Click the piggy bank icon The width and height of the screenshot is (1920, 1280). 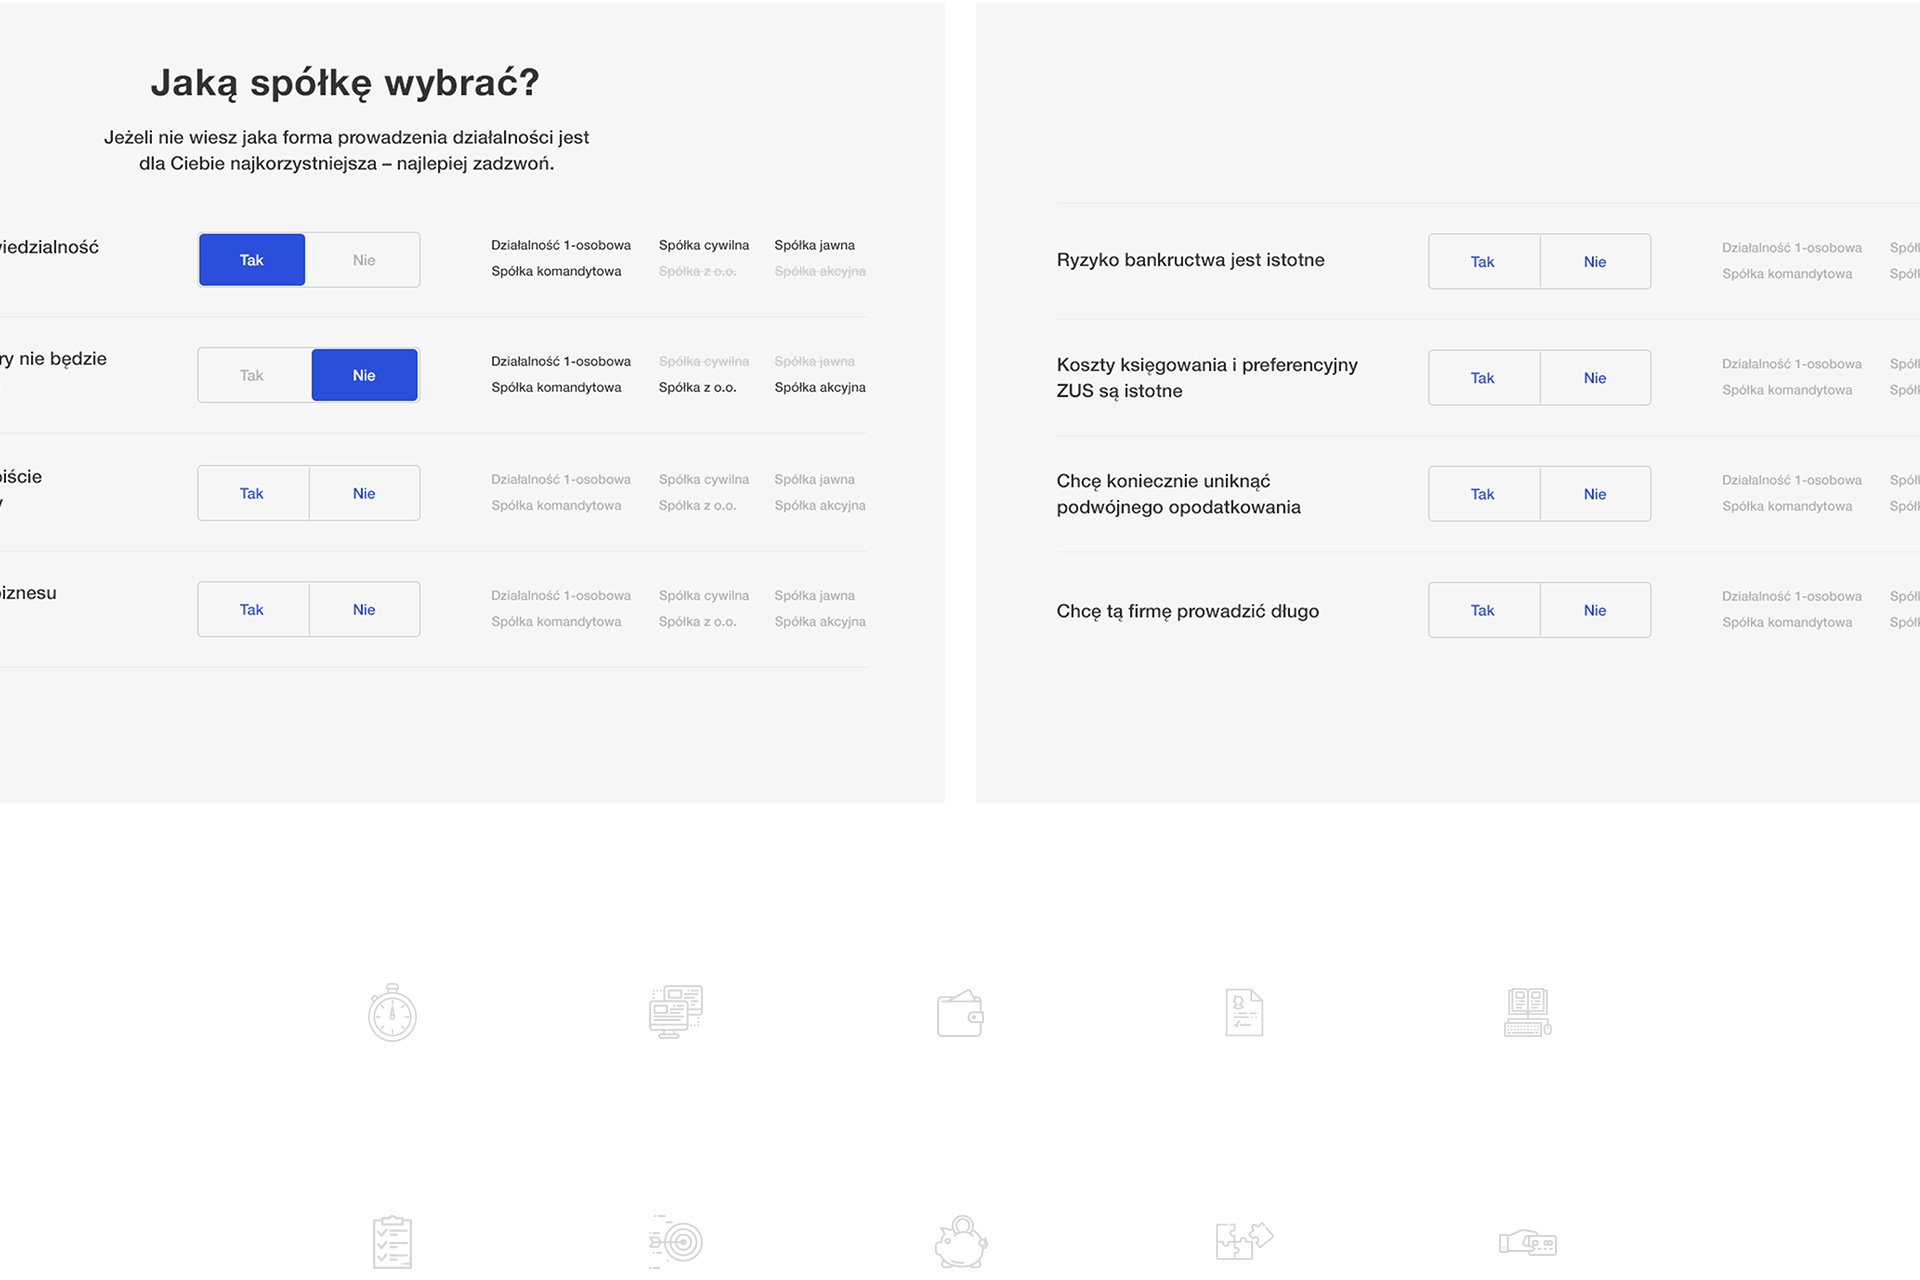pos(961,1242)
